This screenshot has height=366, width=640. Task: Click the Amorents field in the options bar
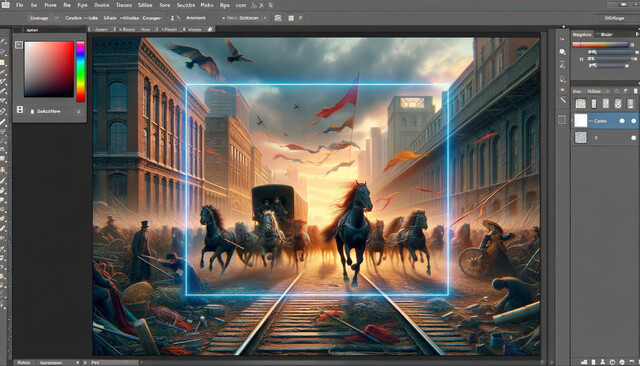196,18
